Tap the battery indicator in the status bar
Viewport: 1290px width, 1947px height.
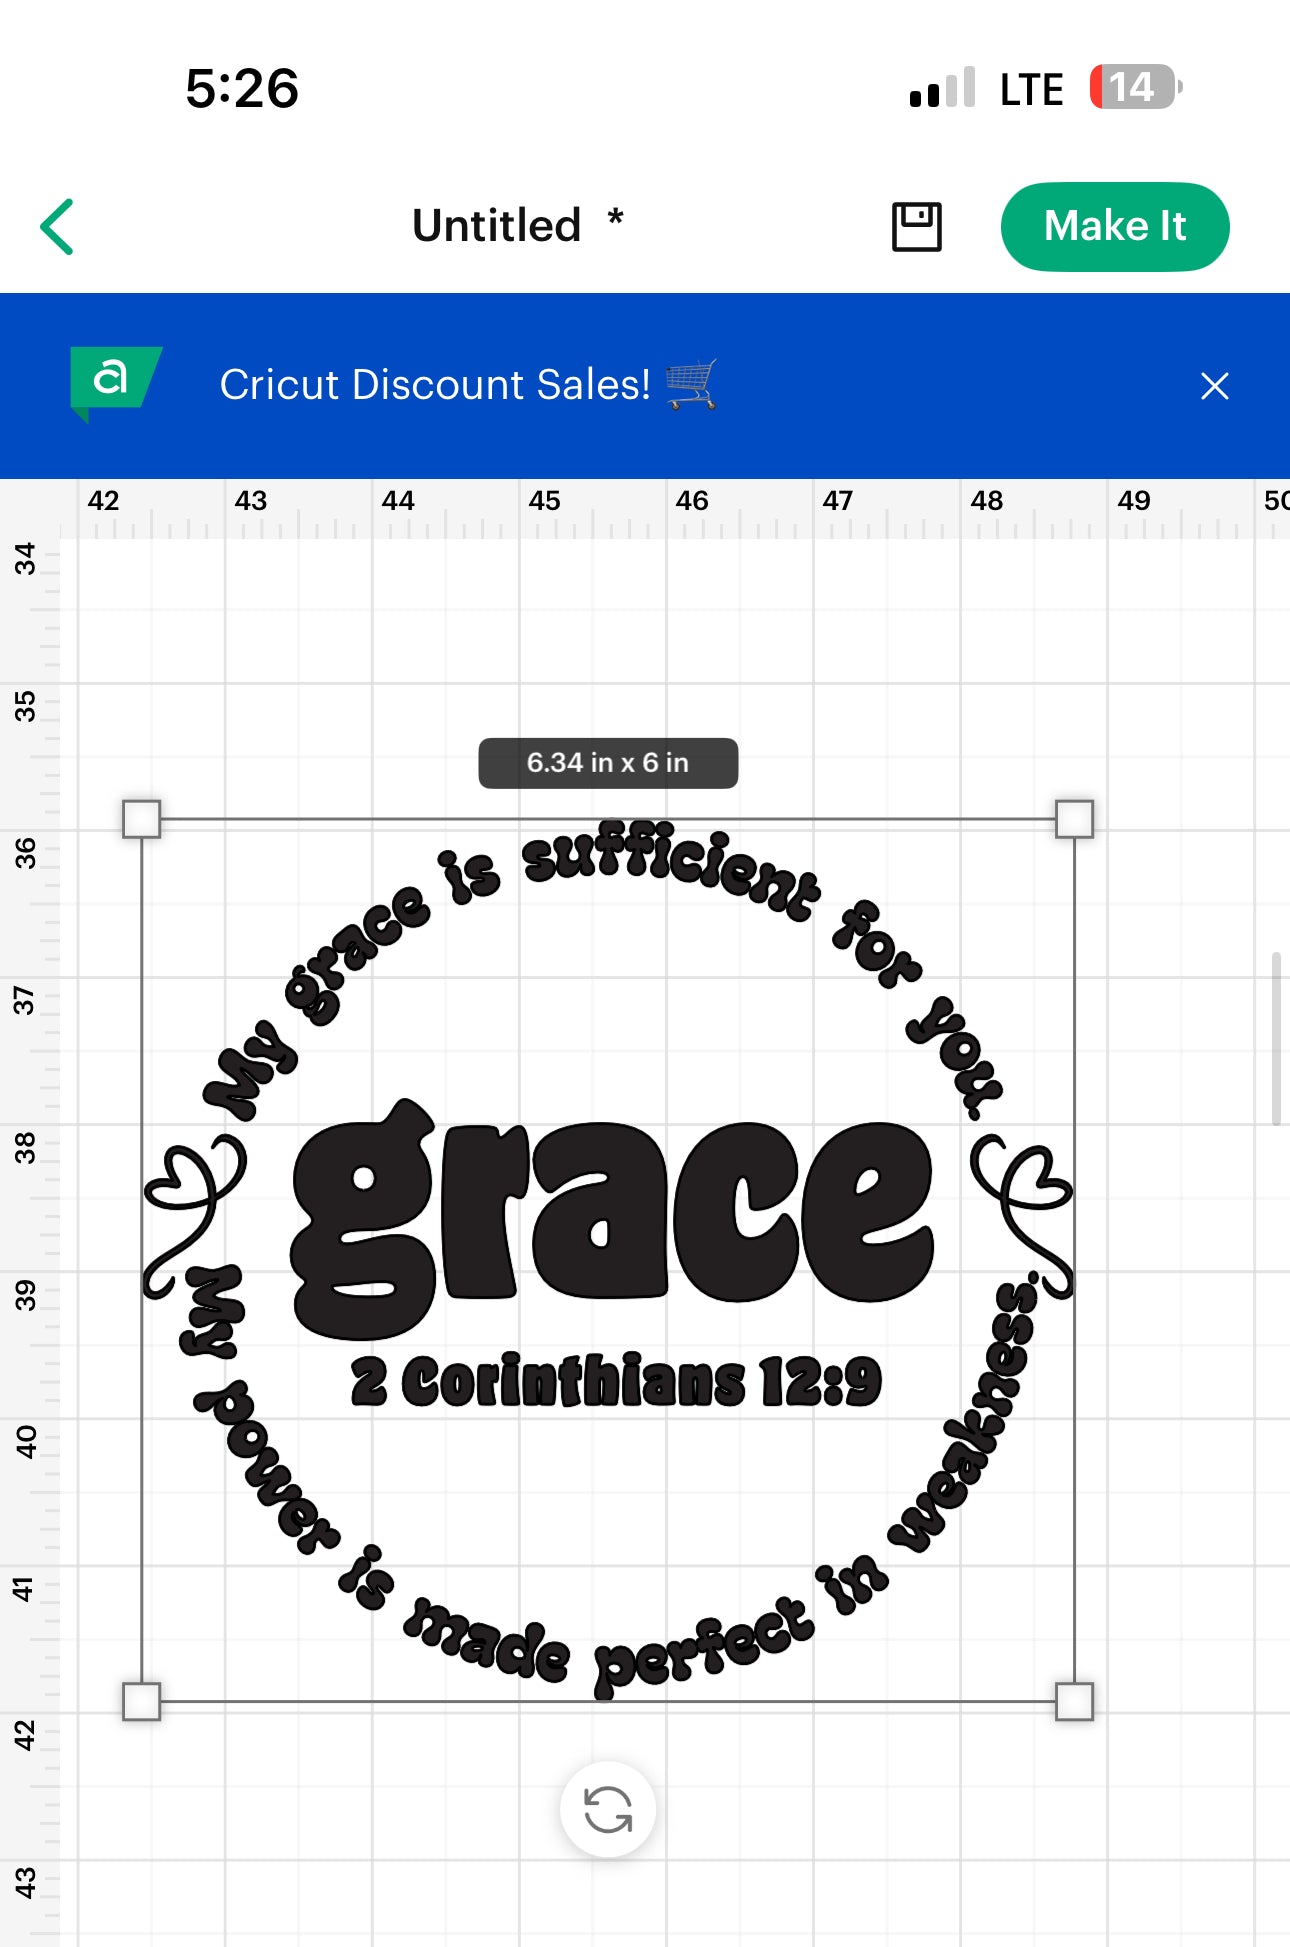(1135, 88)
